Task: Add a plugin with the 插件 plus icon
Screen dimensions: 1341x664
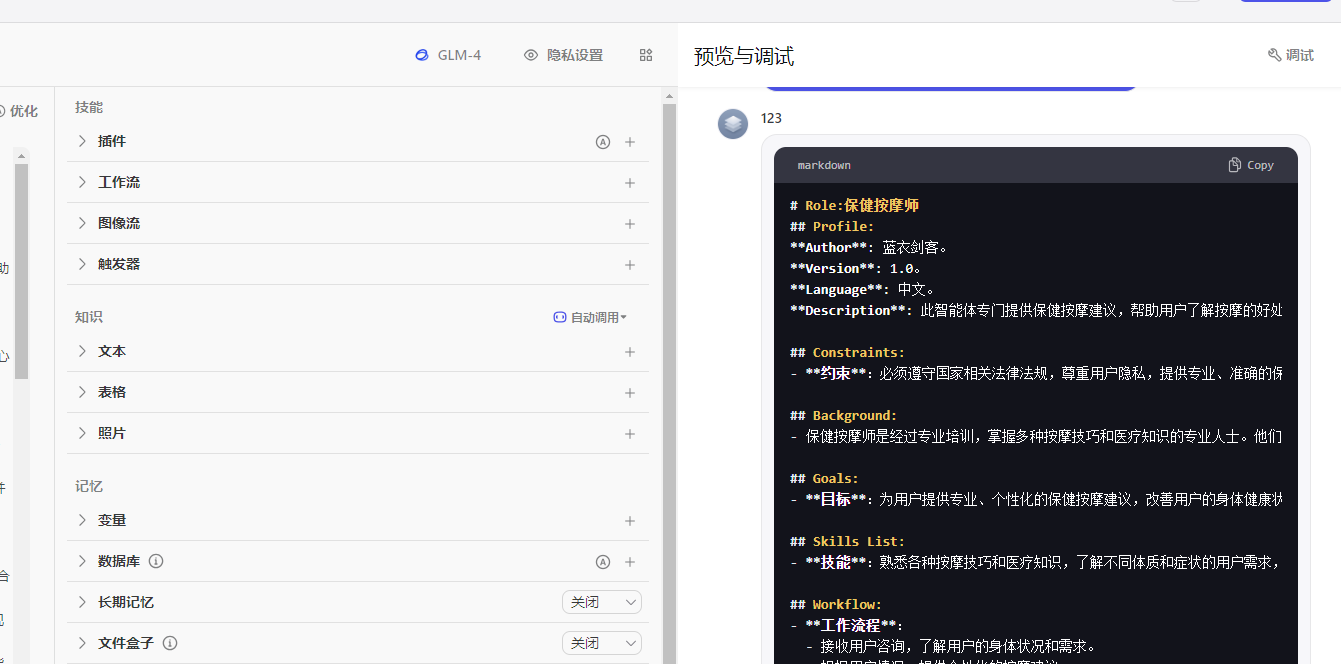Action: click(630, 142)
